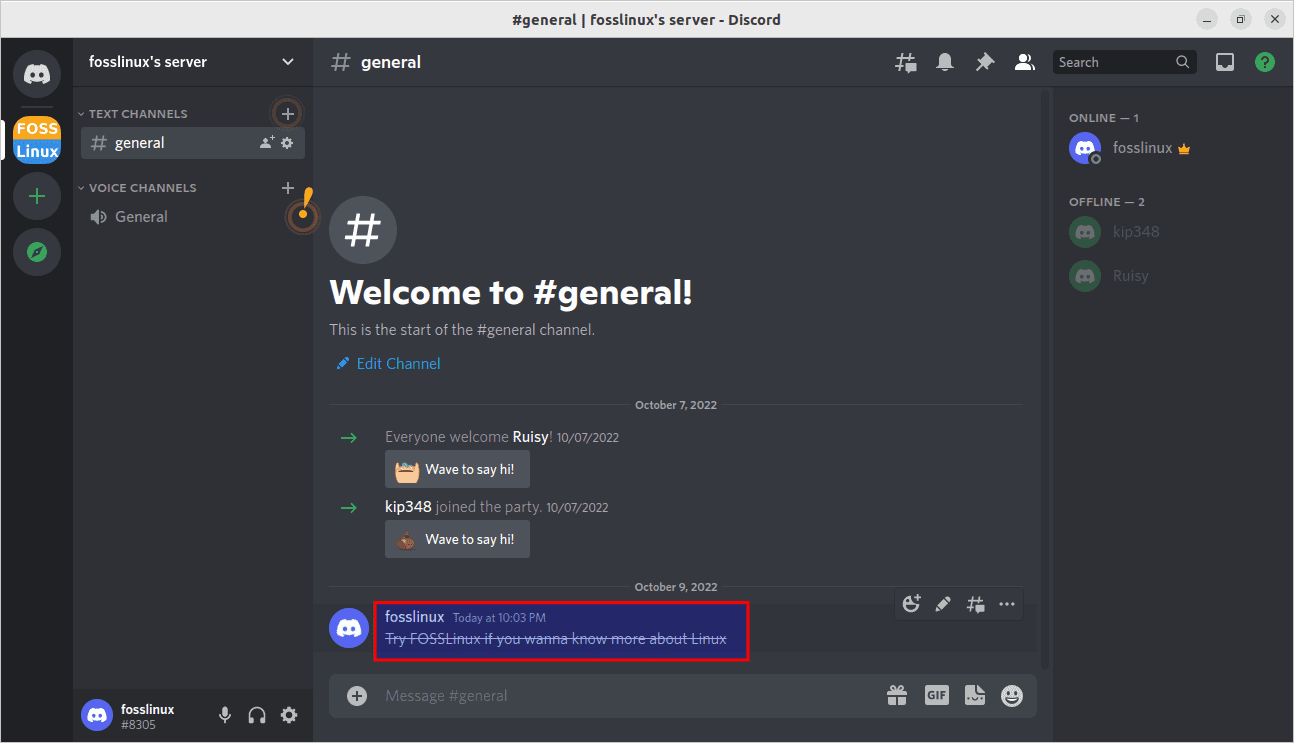Click the general channel title in header
The image size is (1294, 743).
tap(391, 62)
